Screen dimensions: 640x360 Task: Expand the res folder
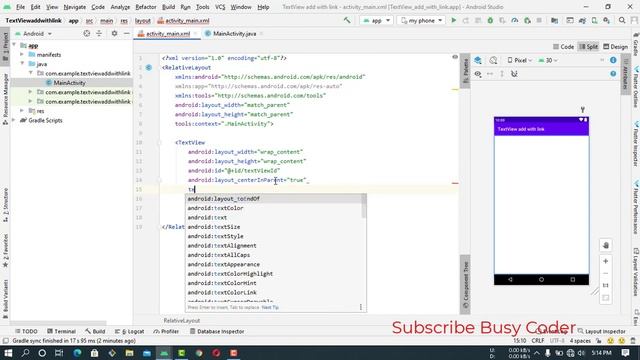pyautogui.click(x=22, y=111)
